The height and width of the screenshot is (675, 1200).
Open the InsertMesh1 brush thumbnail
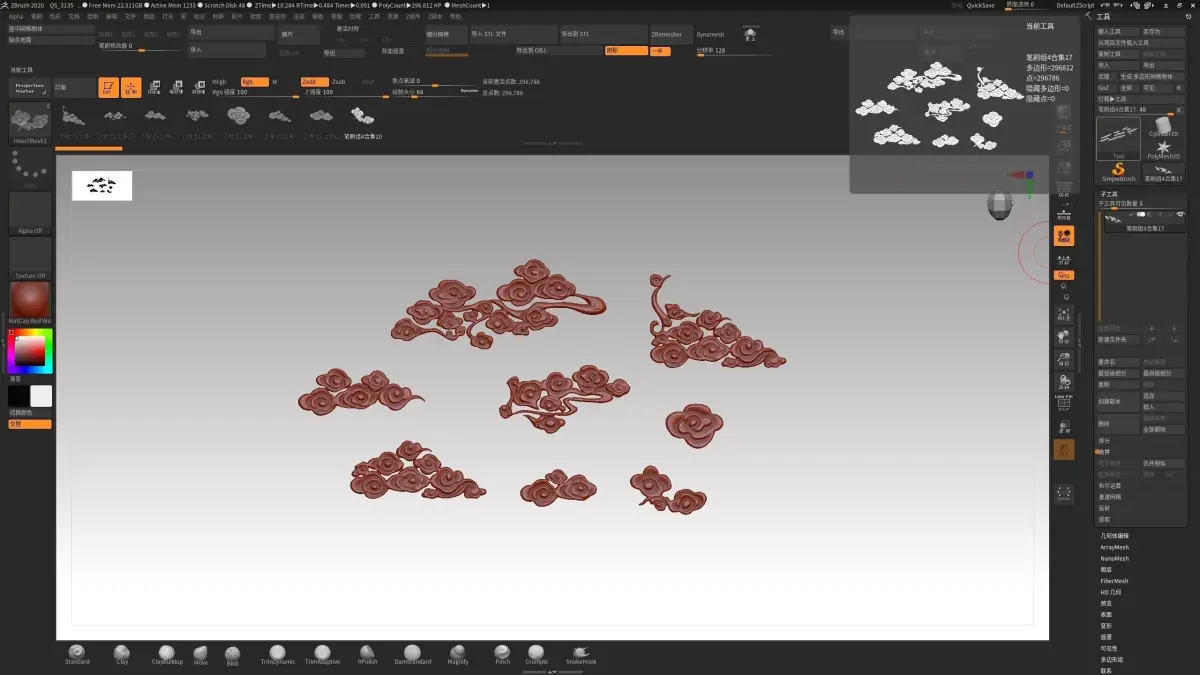click(x=30, y=124)
